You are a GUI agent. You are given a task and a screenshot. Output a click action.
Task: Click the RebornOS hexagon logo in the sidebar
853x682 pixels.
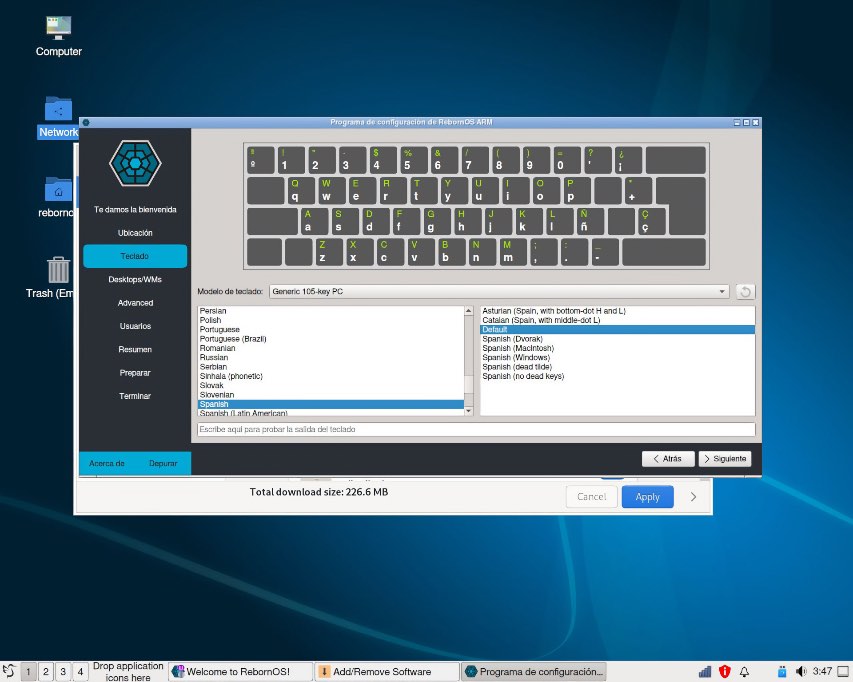click(135, 163)
